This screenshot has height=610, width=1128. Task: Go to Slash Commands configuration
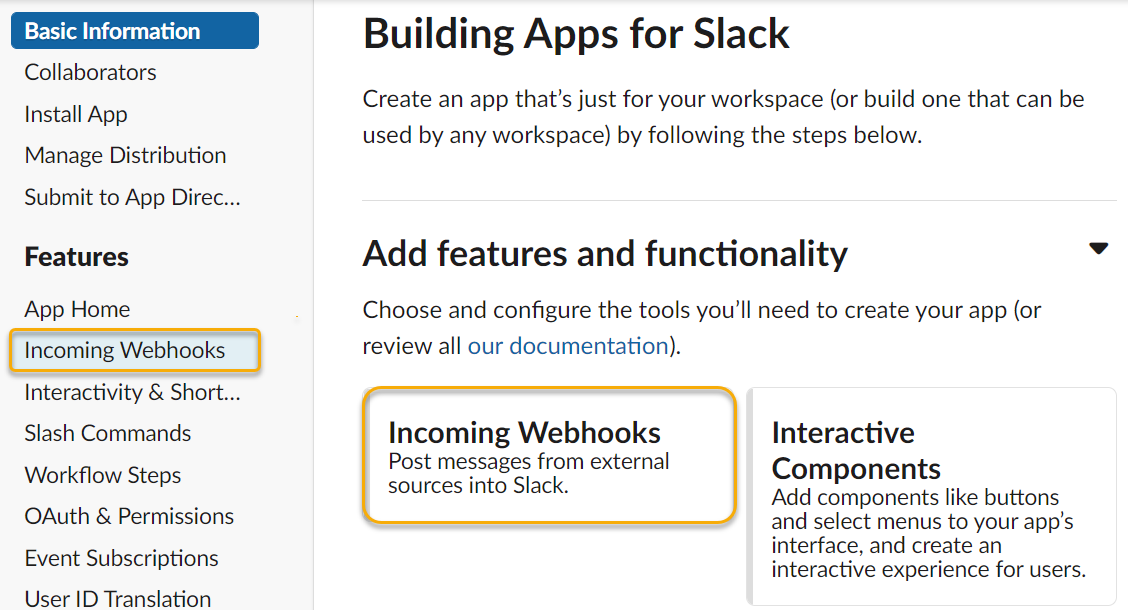pos(107,433)
